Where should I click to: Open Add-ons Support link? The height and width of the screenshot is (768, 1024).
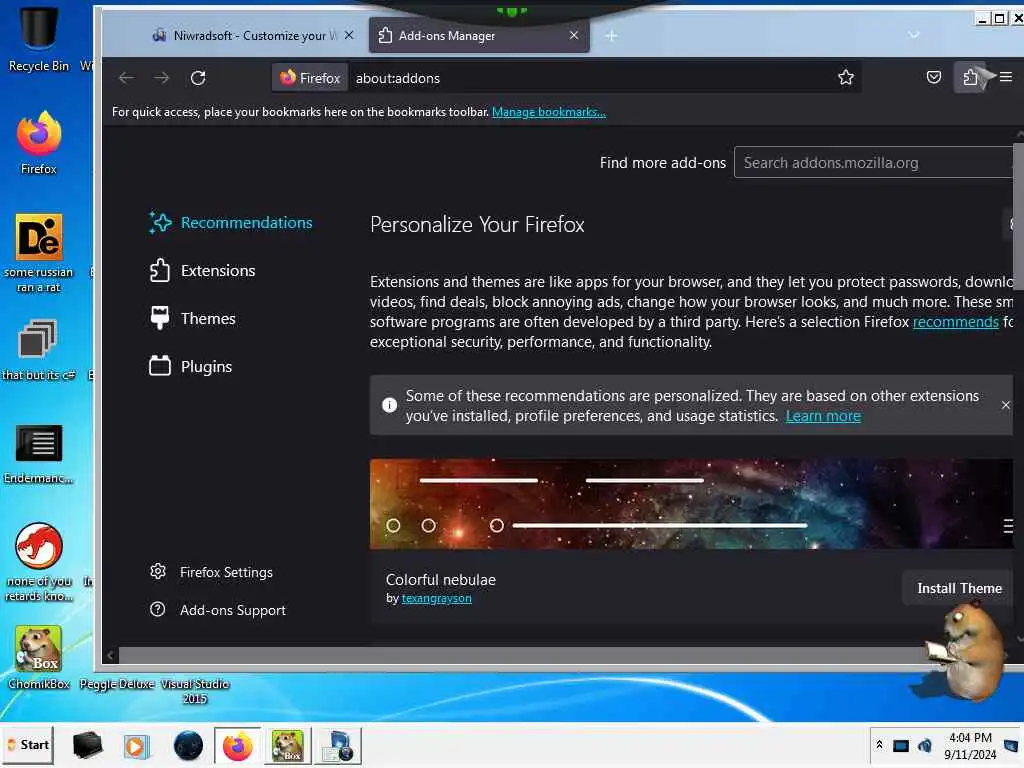[217, 610]
